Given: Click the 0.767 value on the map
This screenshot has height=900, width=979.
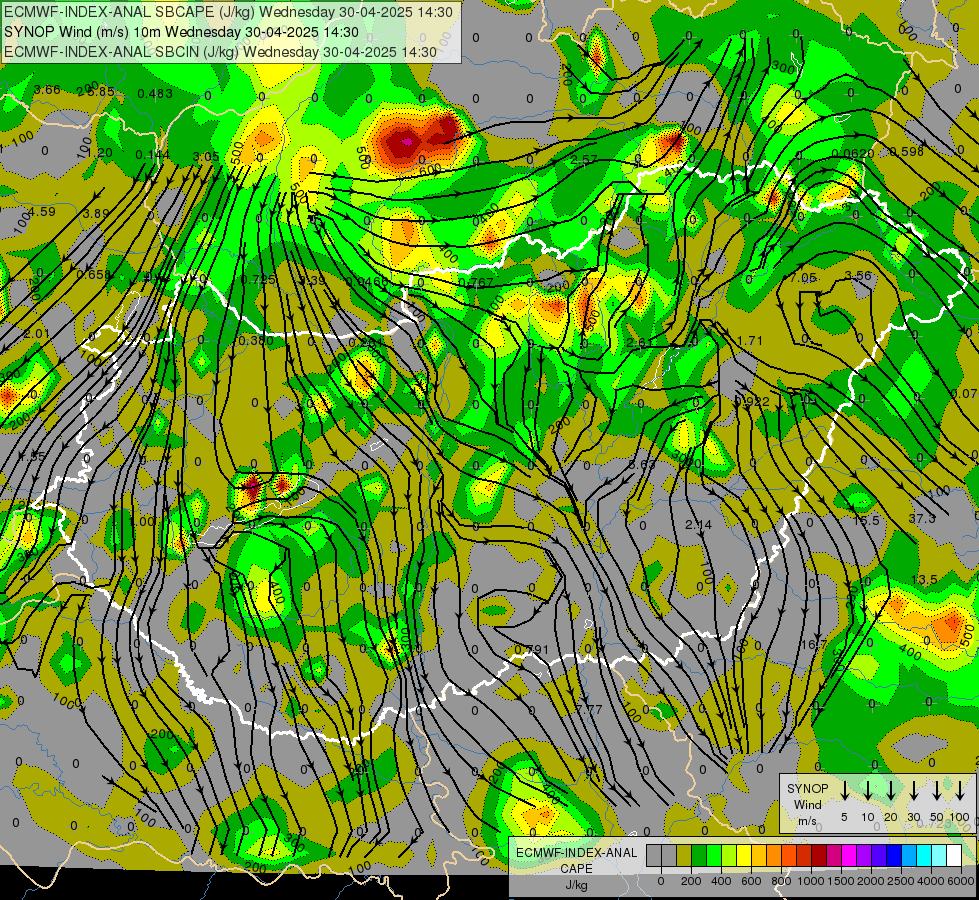Looking at the screenshot, I should point(476,282).
